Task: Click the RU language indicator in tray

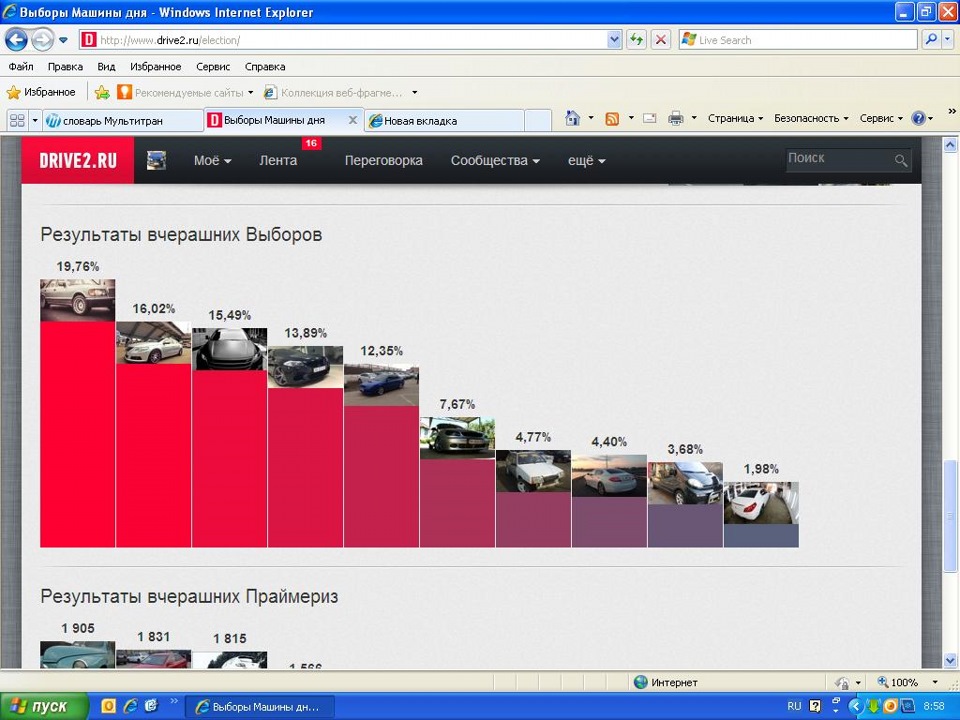Action: tap(794, 706)
